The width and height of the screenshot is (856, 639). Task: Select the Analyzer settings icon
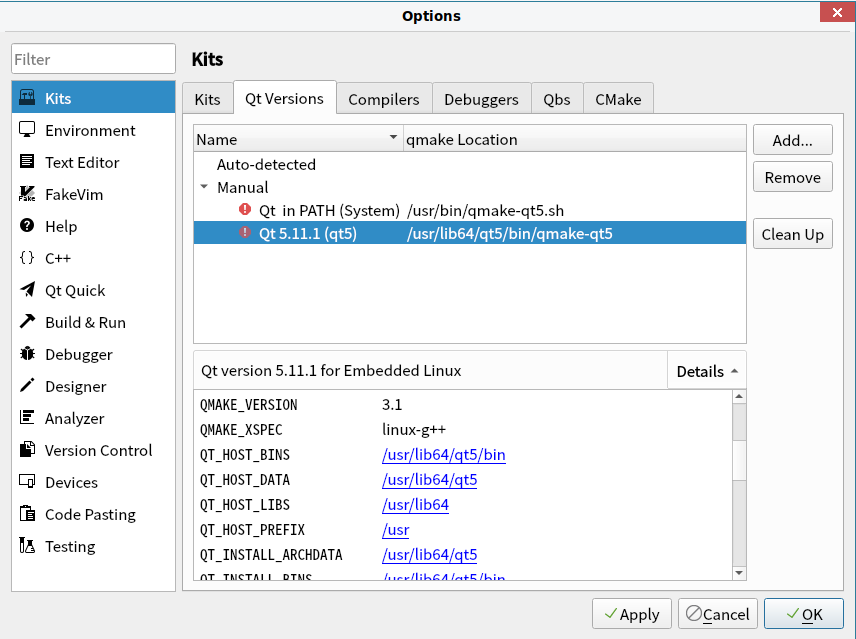[27, 418]
